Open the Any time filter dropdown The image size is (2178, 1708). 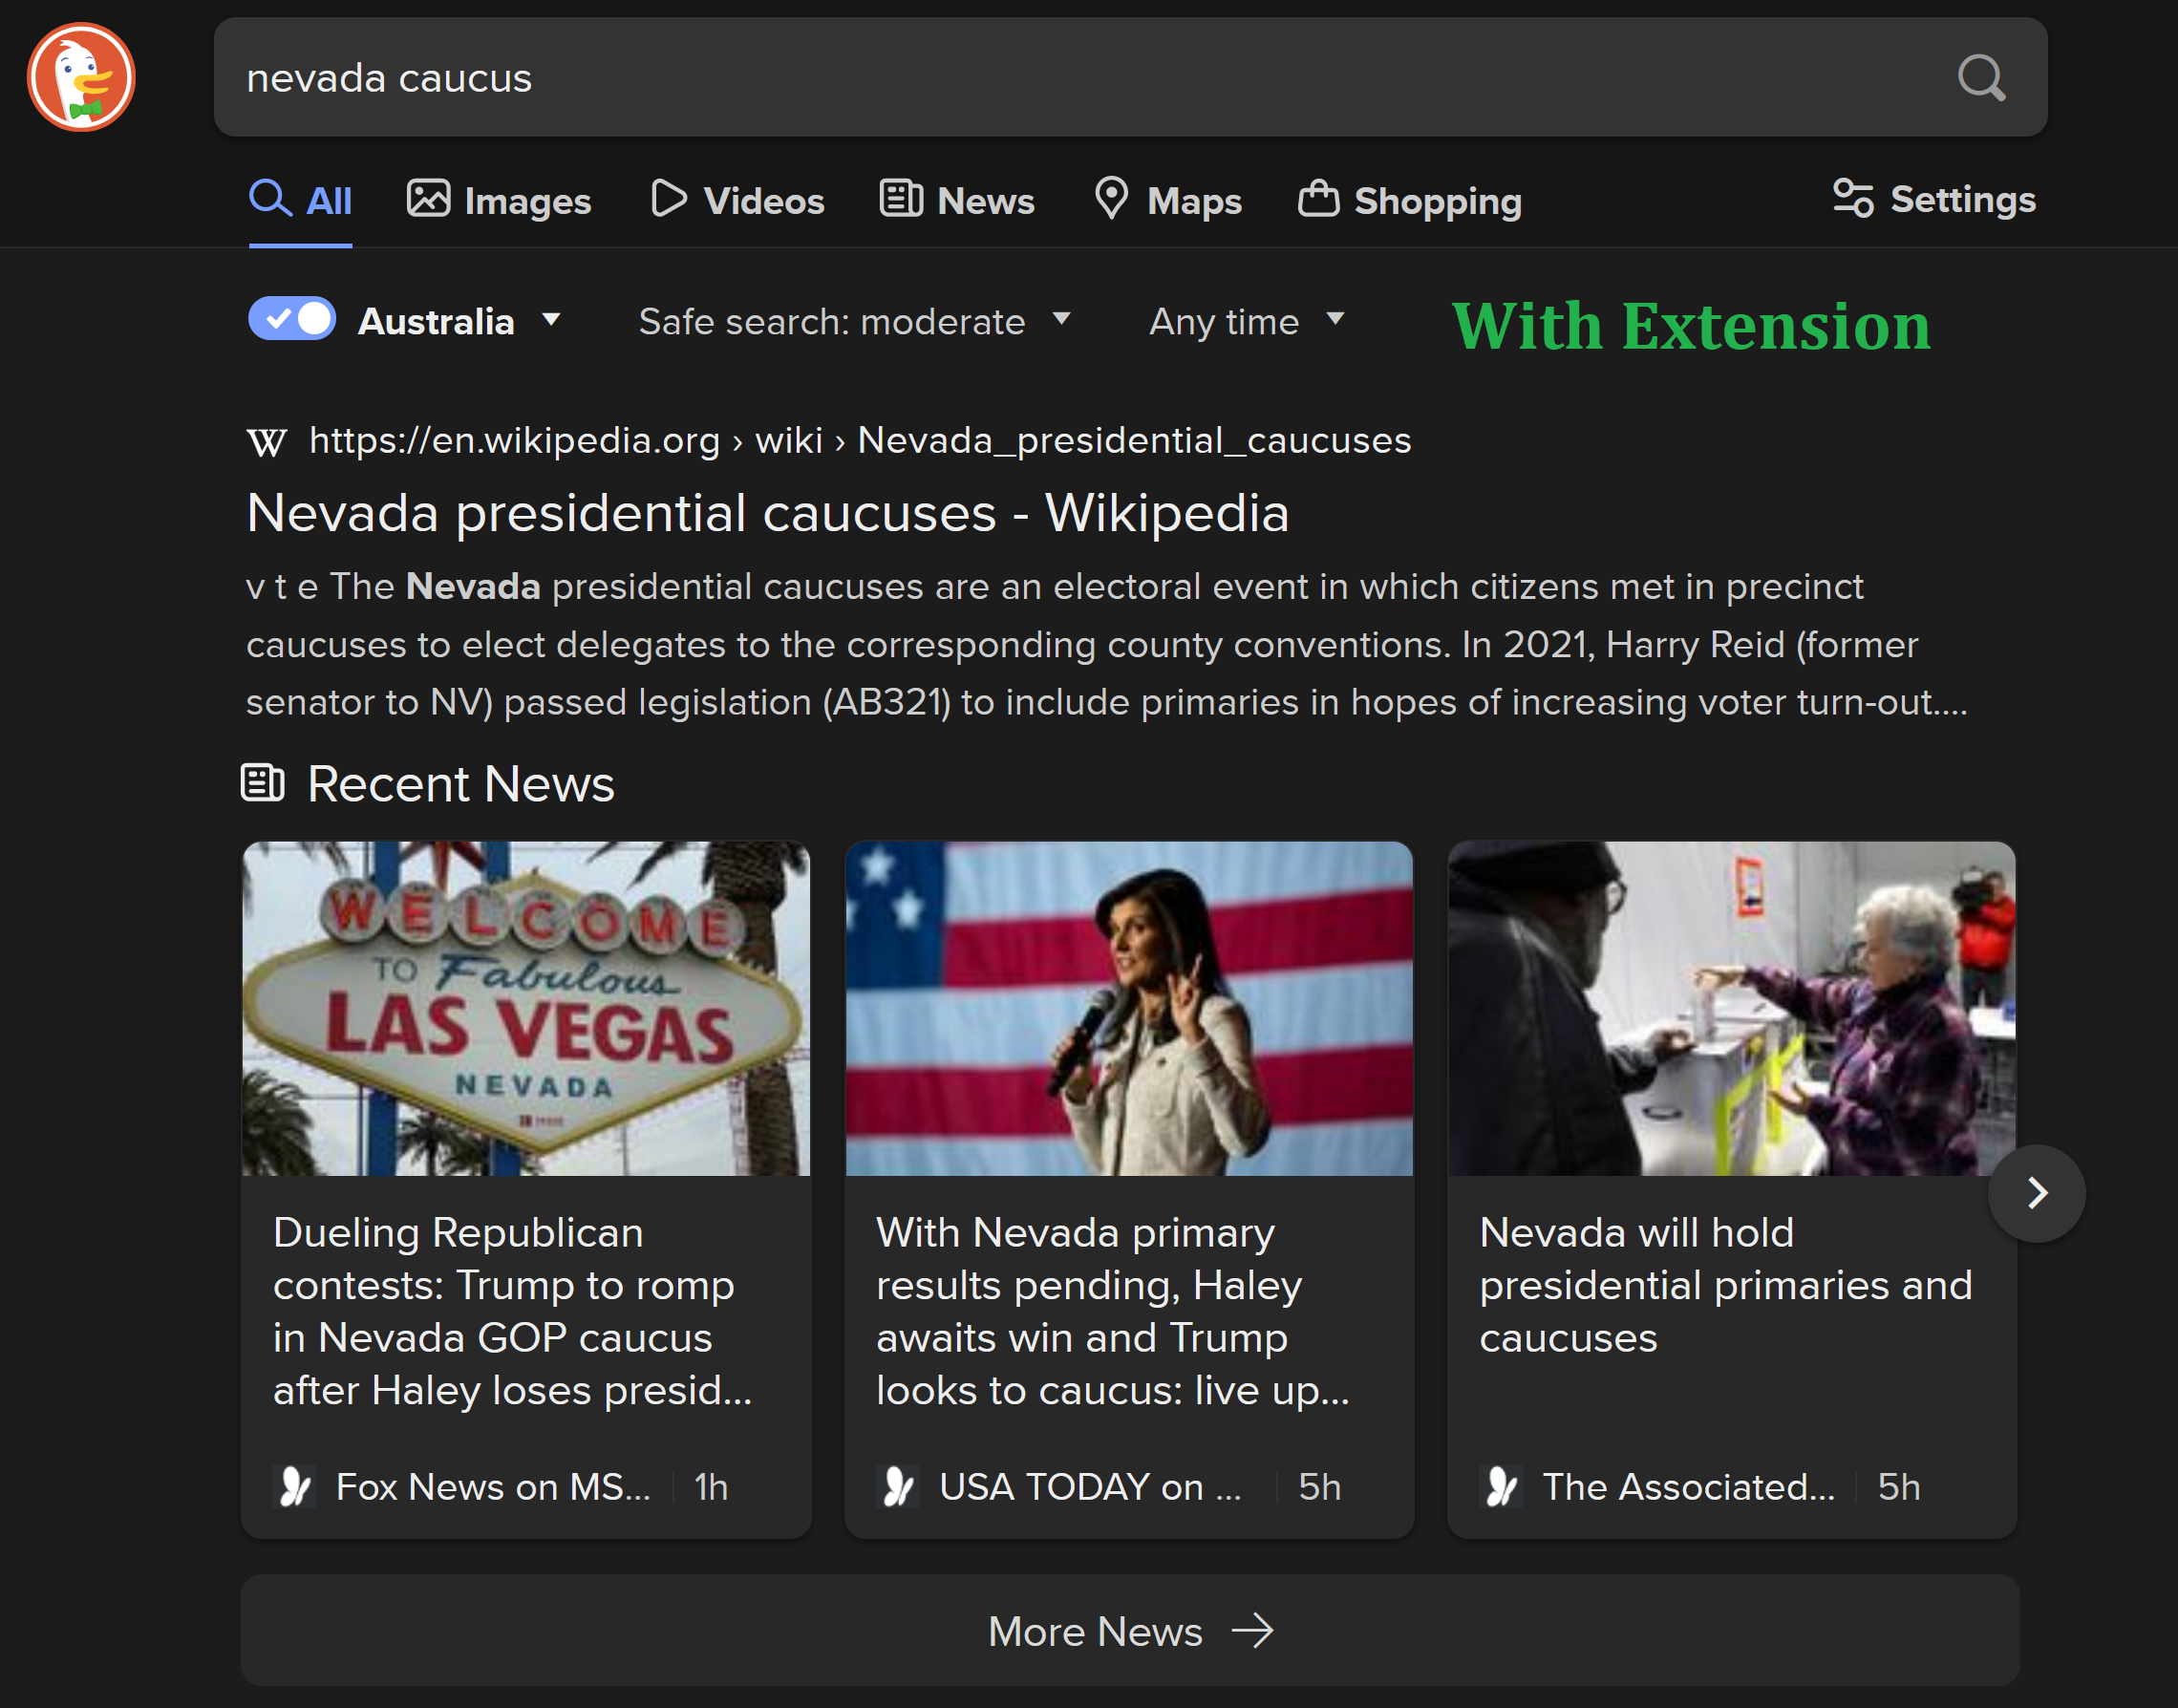1247,321
